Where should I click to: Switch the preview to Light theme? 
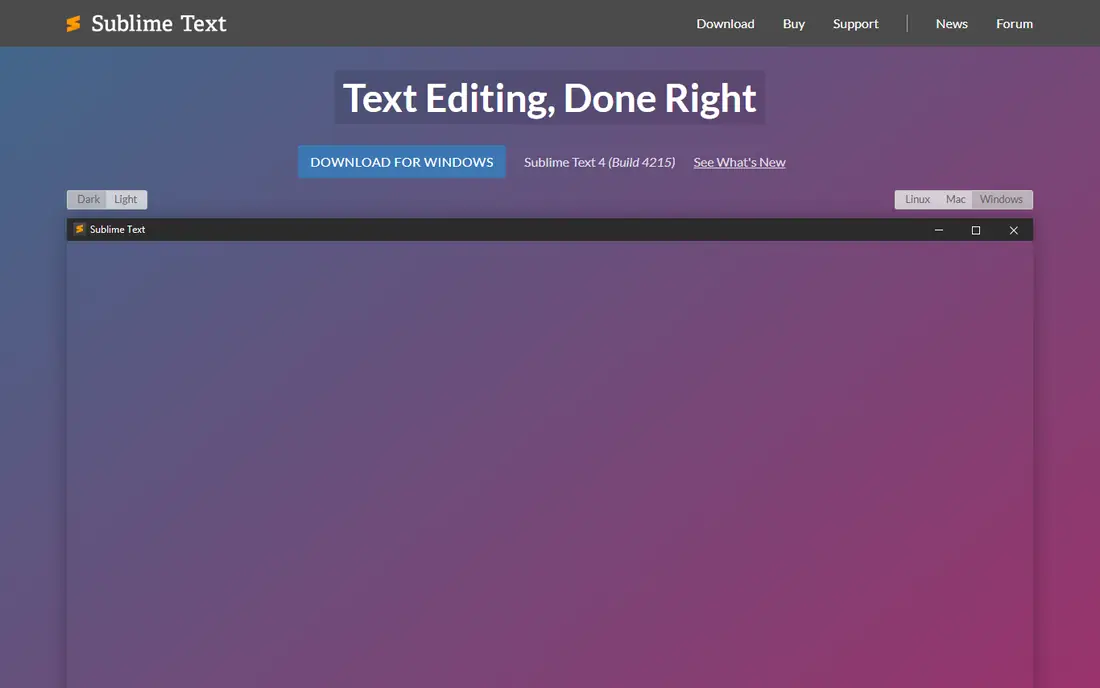coord(126,199)
